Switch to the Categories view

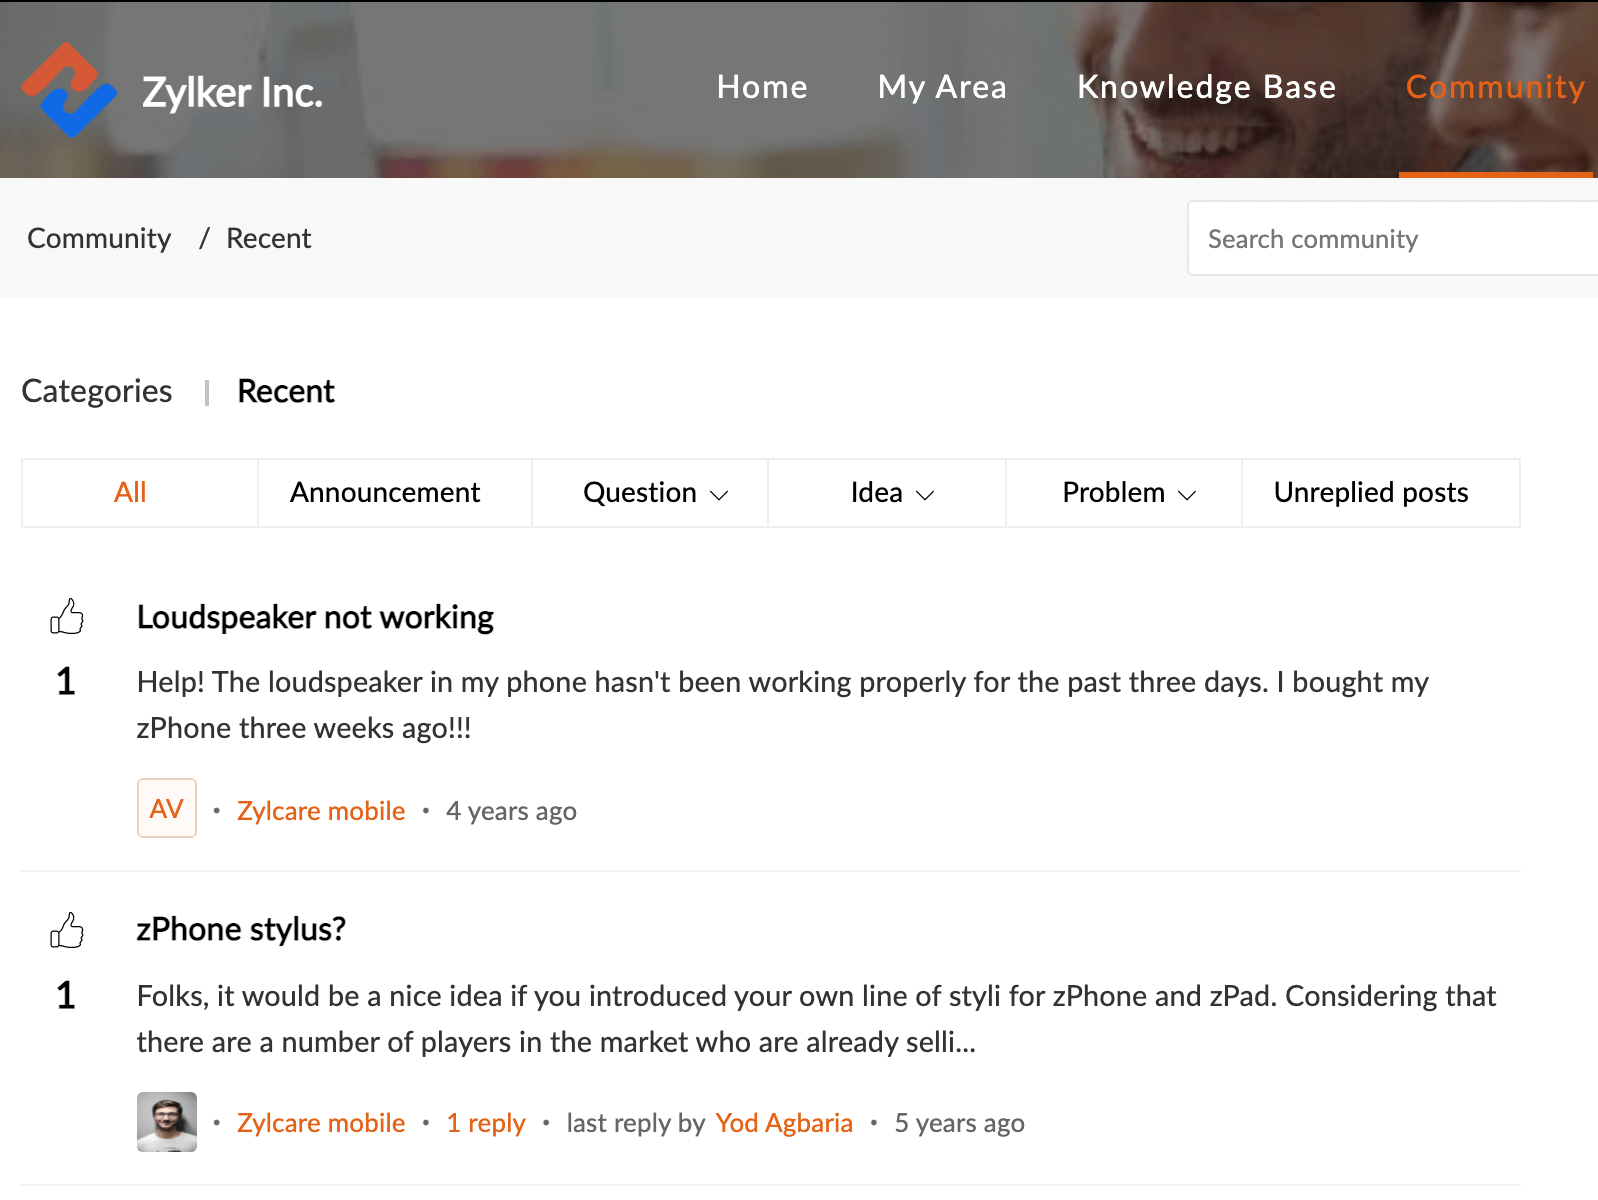click(97, 391)
